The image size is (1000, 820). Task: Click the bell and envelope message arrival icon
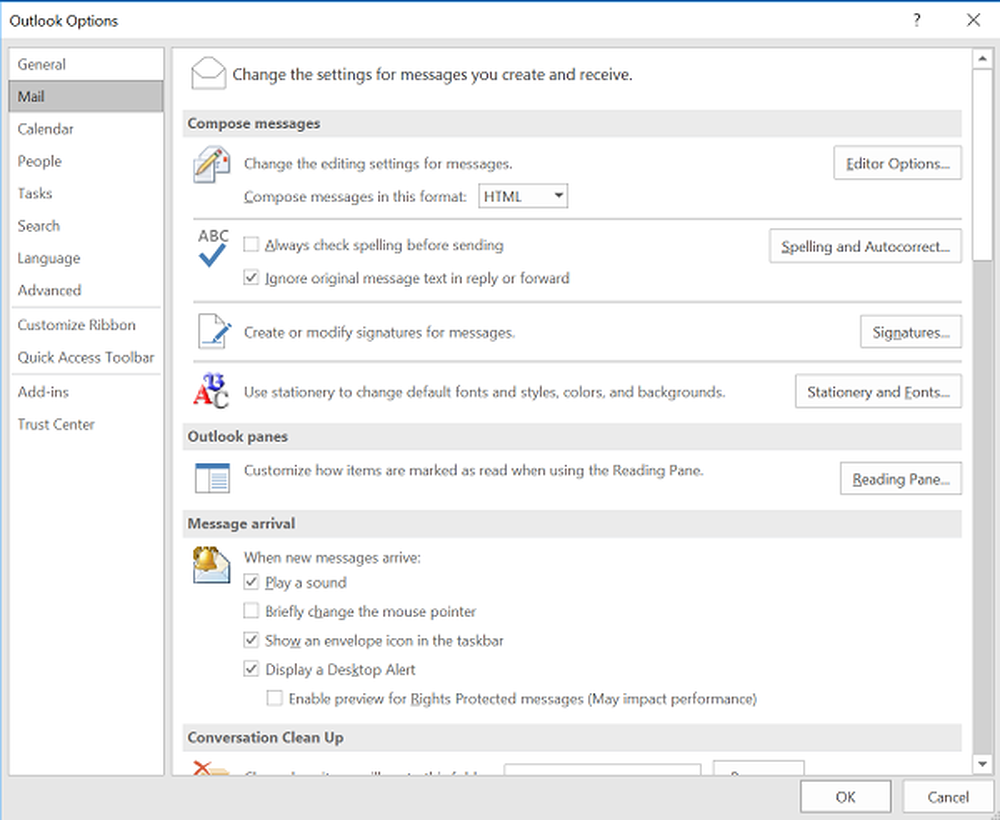coord(211,565)
